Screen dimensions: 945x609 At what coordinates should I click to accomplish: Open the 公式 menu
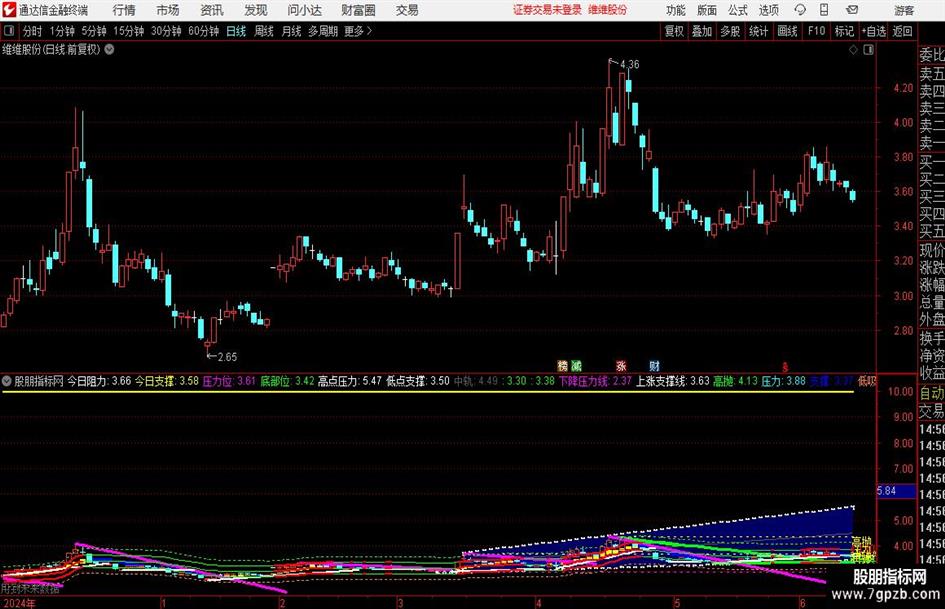point(738,10)
